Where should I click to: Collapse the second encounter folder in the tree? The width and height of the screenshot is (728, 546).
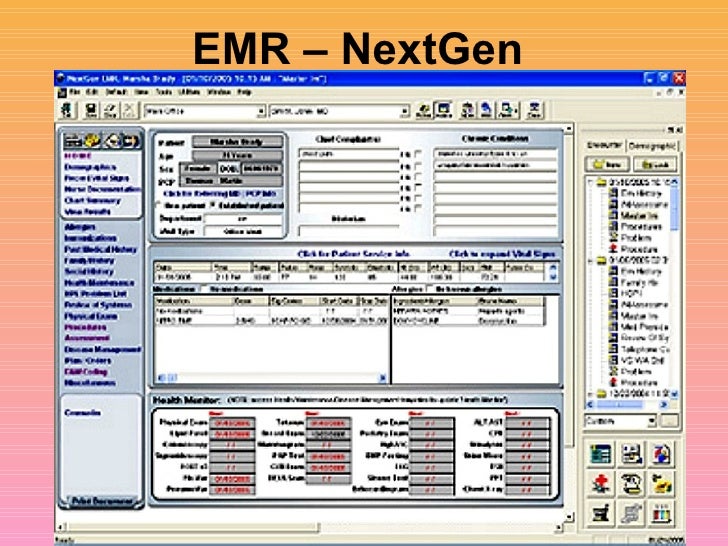click(591, 260)
